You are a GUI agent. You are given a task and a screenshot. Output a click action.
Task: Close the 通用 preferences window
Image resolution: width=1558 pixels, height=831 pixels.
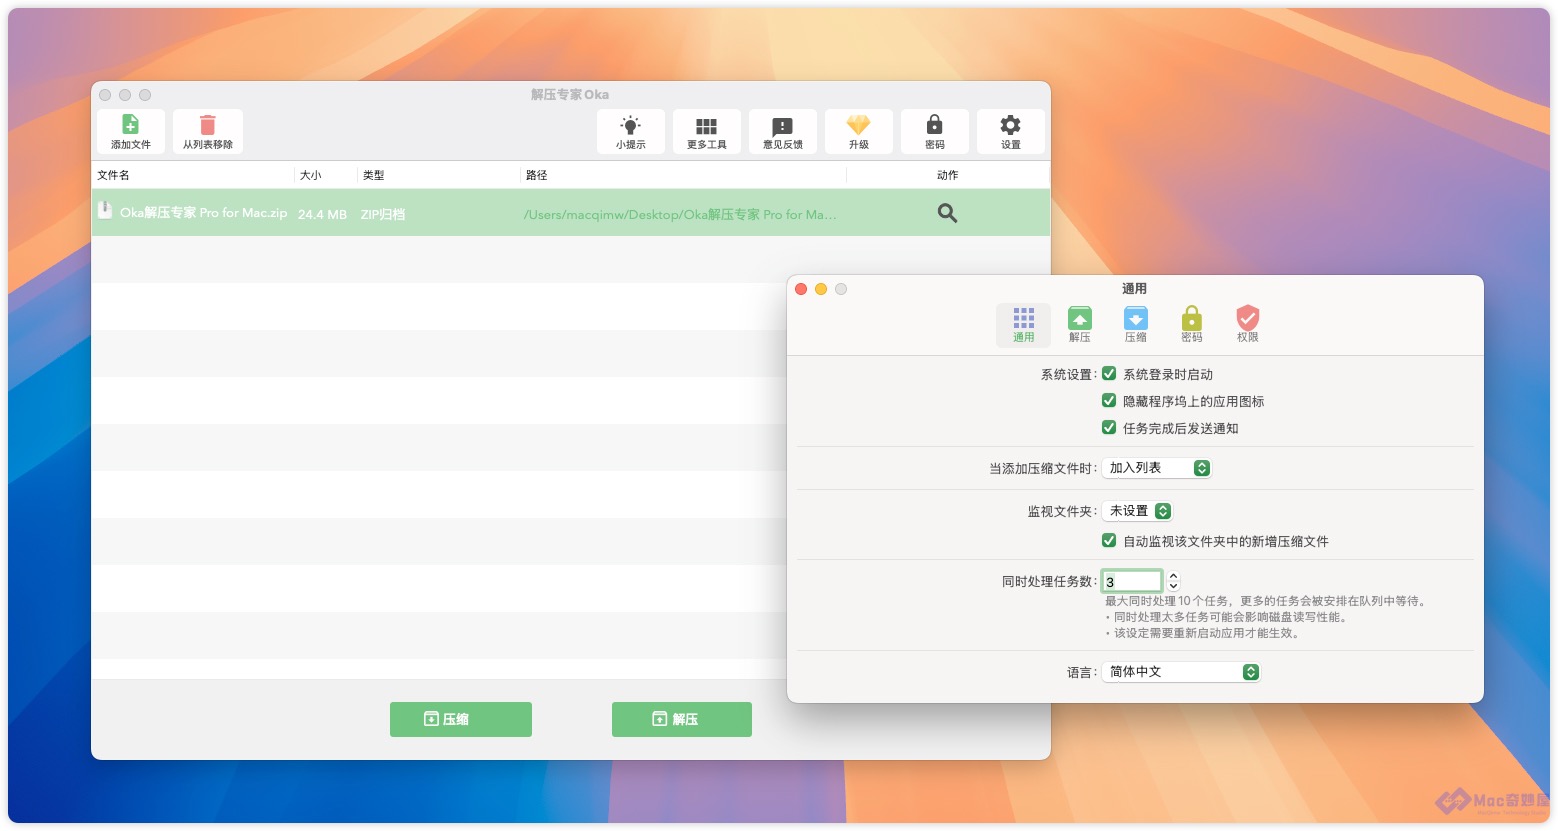click(801, 289)
